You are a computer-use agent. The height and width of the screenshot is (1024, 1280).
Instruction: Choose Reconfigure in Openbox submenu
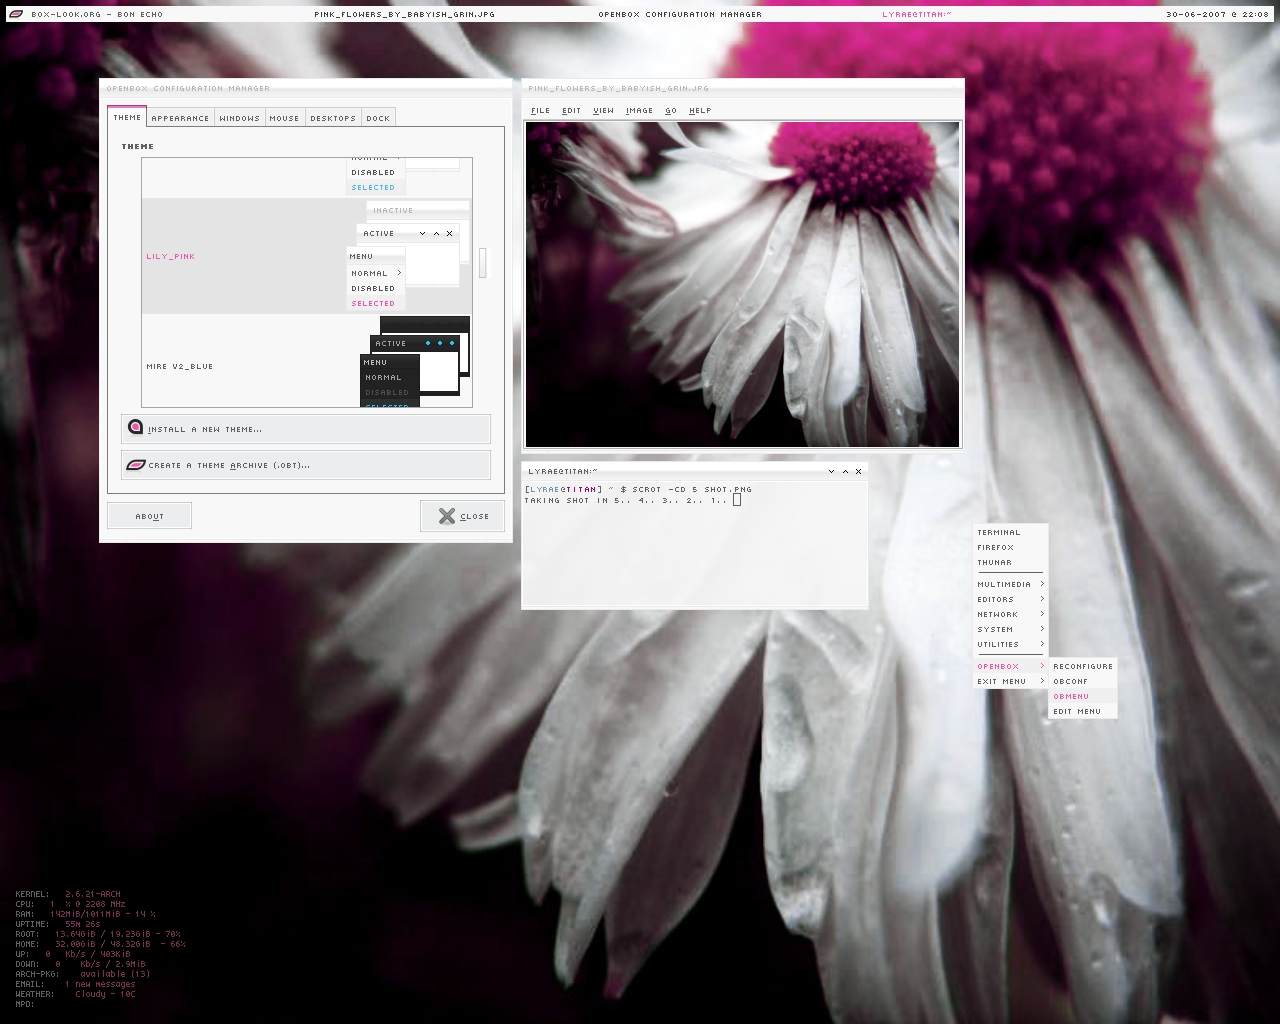click(1083, 667)
